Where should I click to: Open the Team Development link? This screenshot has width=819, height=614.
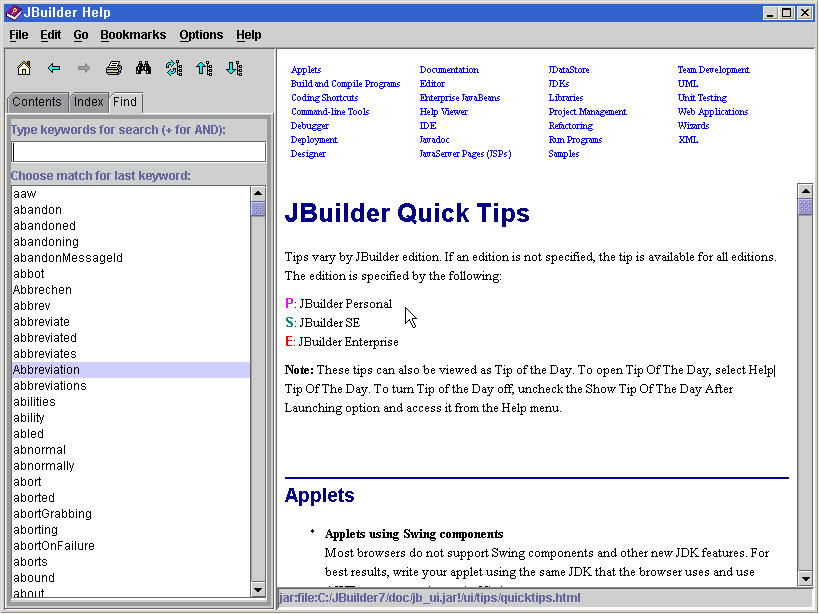(713, 70)
